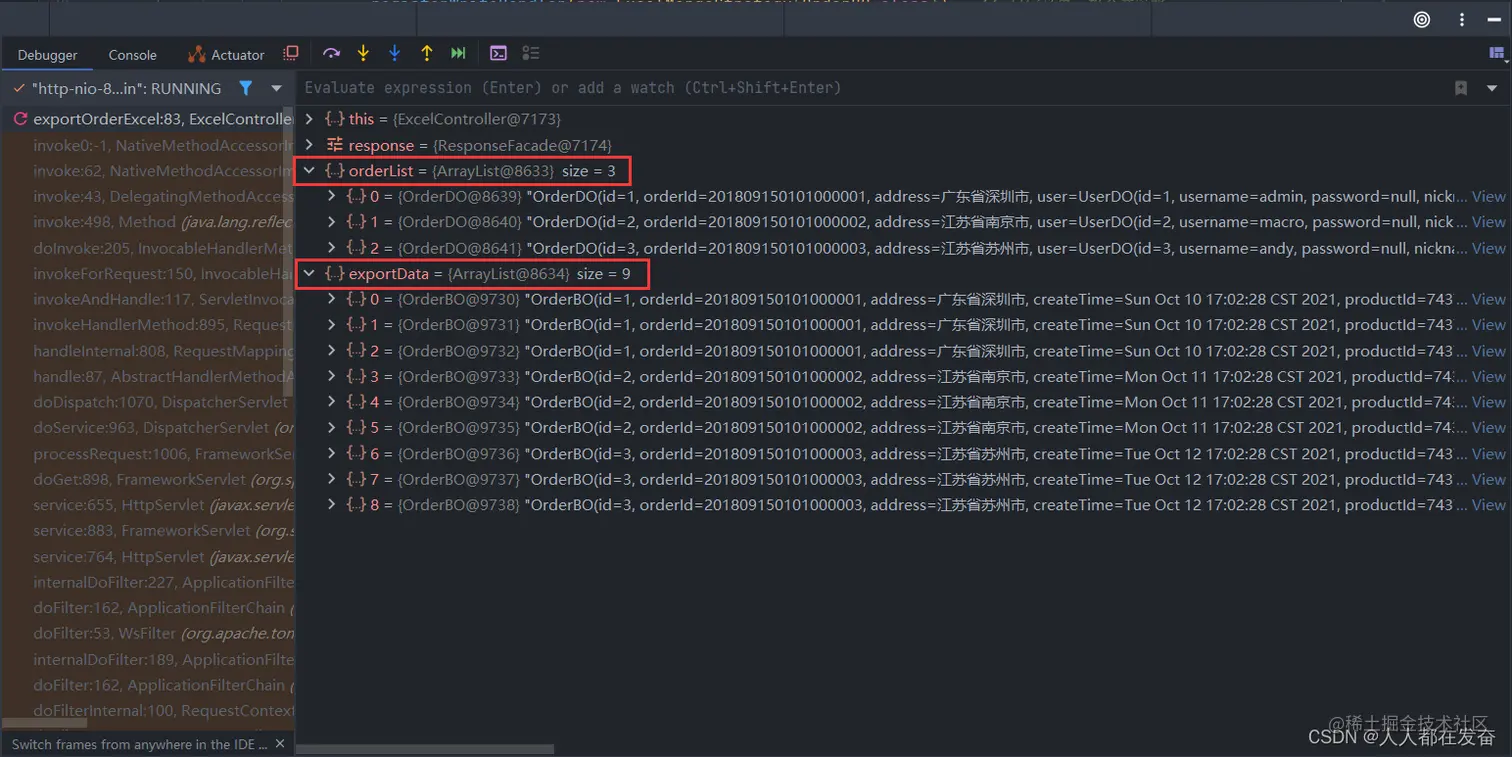The image size is (1512, 757).
Task: Open the evaluate expression history dropdown
Action: point(1492,88)
